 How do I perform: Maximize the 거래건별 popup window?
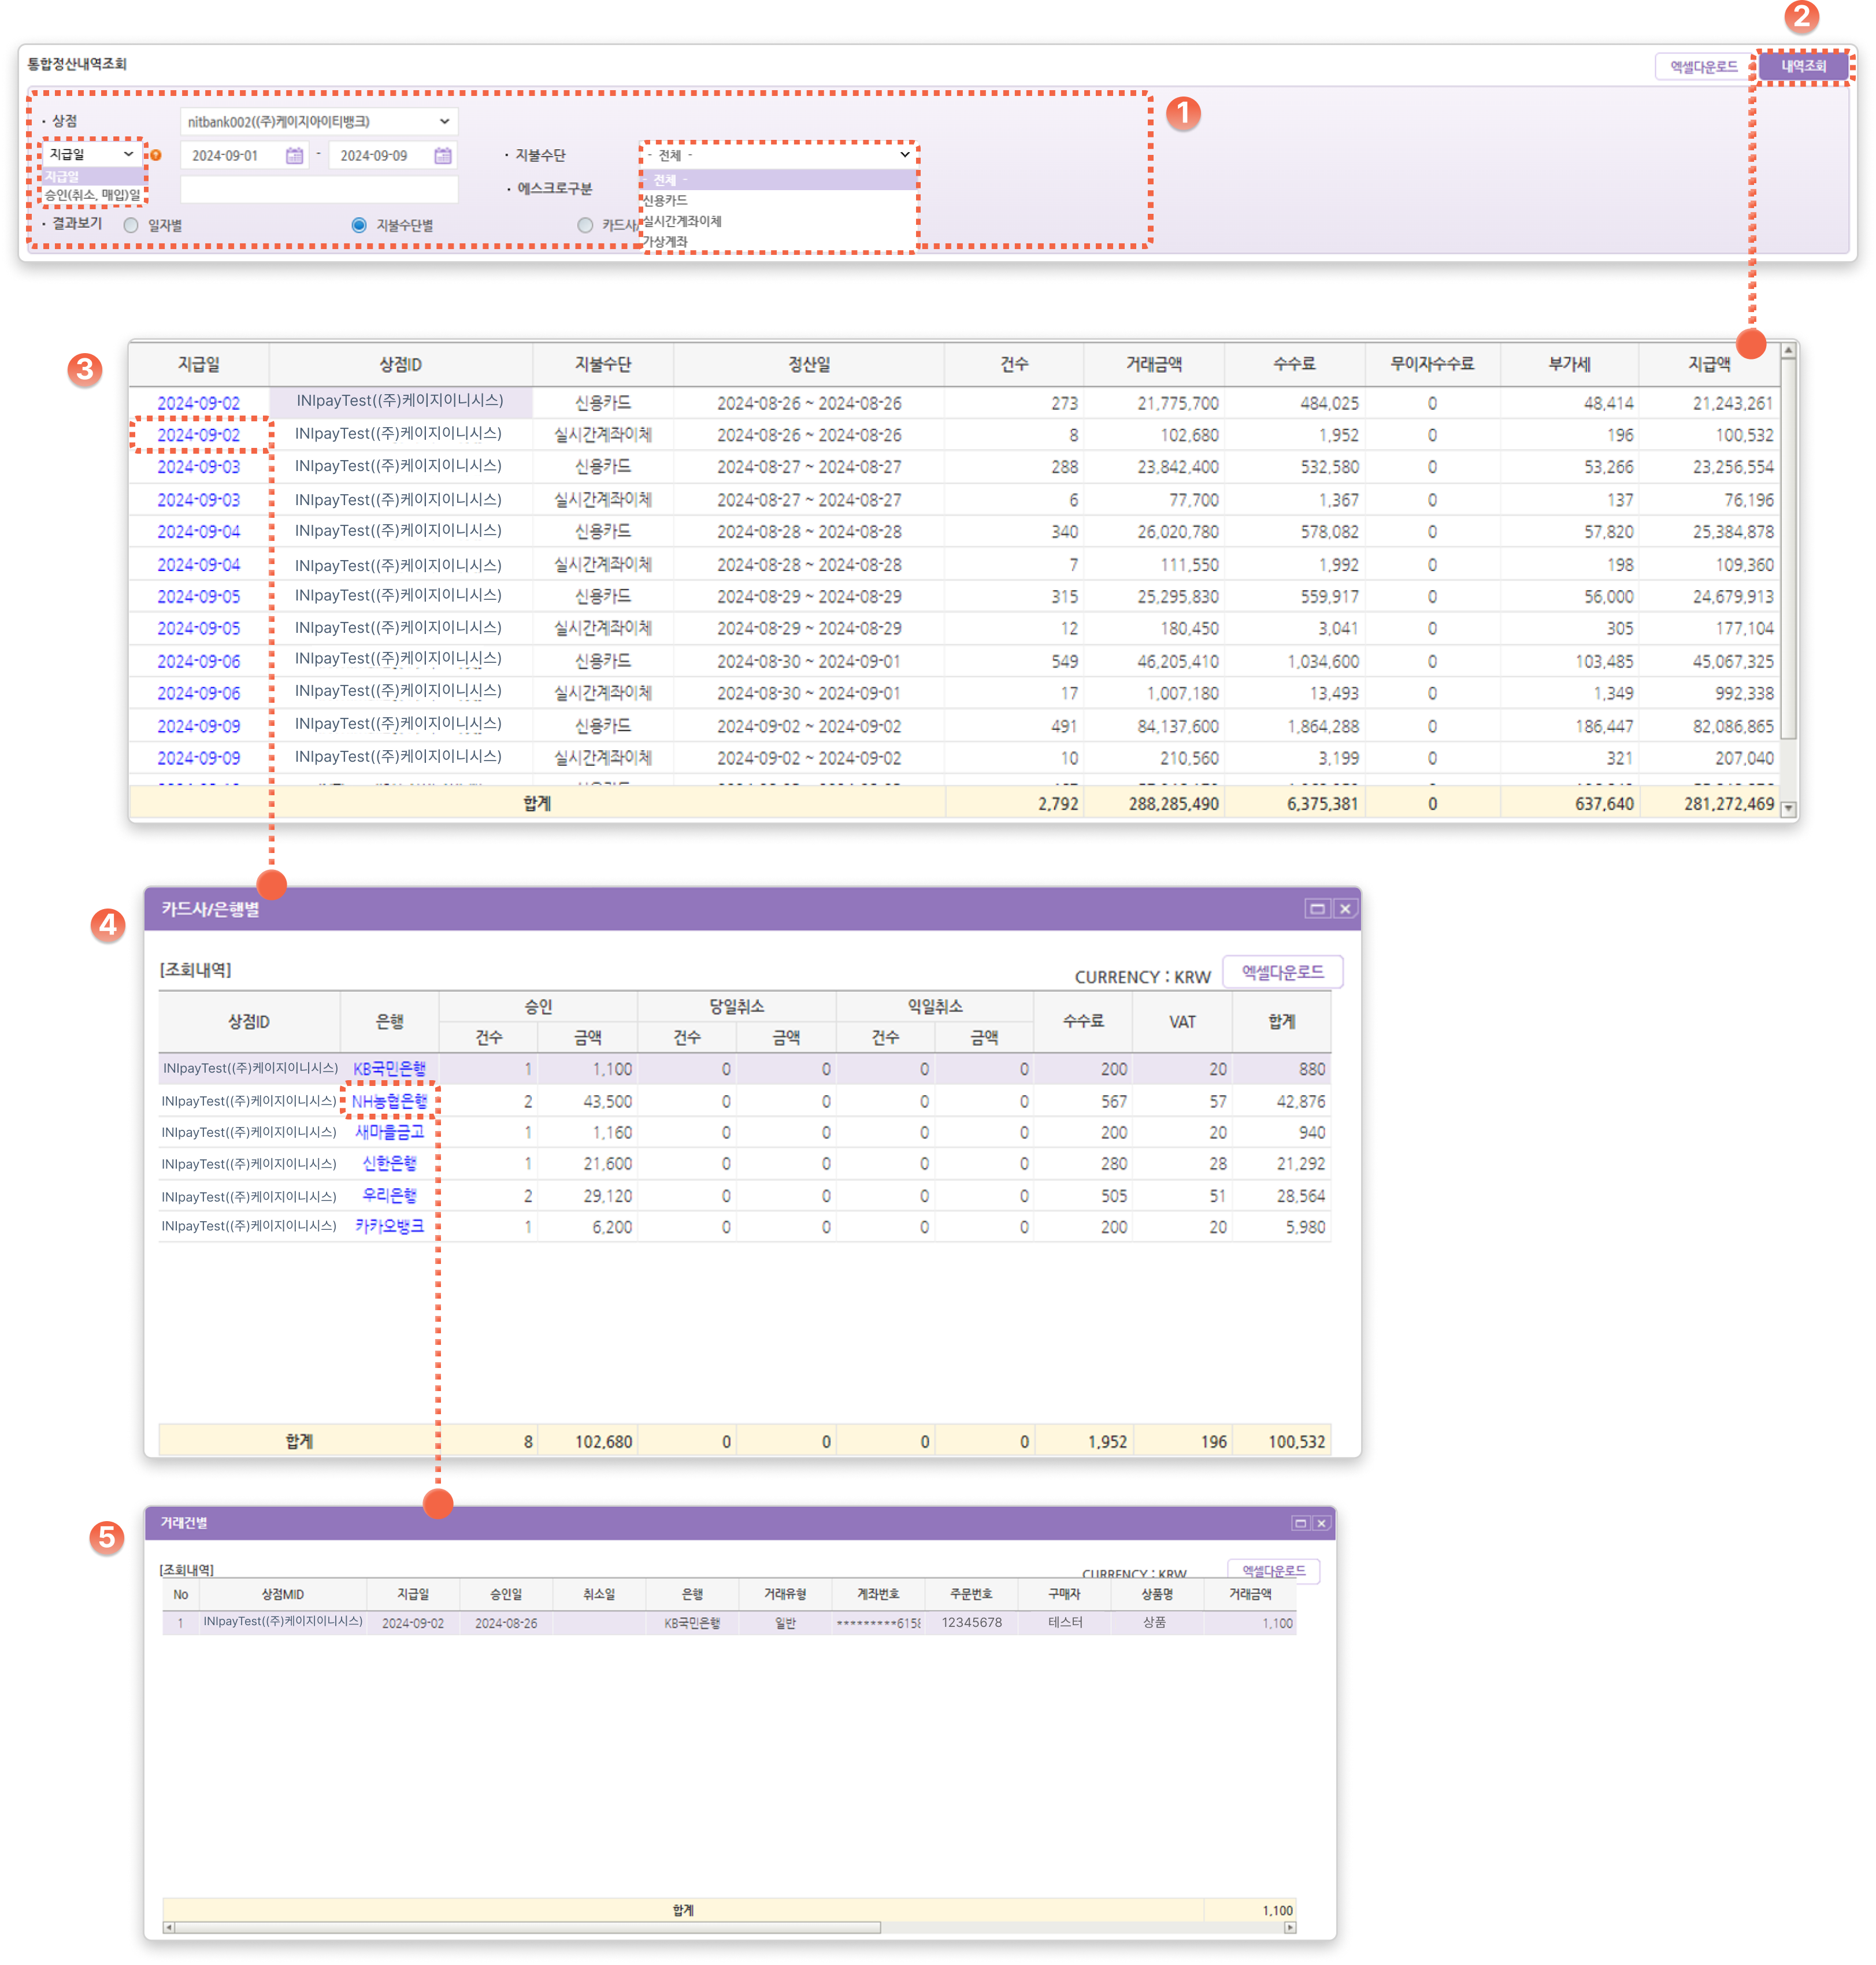click(1300, 1523)
